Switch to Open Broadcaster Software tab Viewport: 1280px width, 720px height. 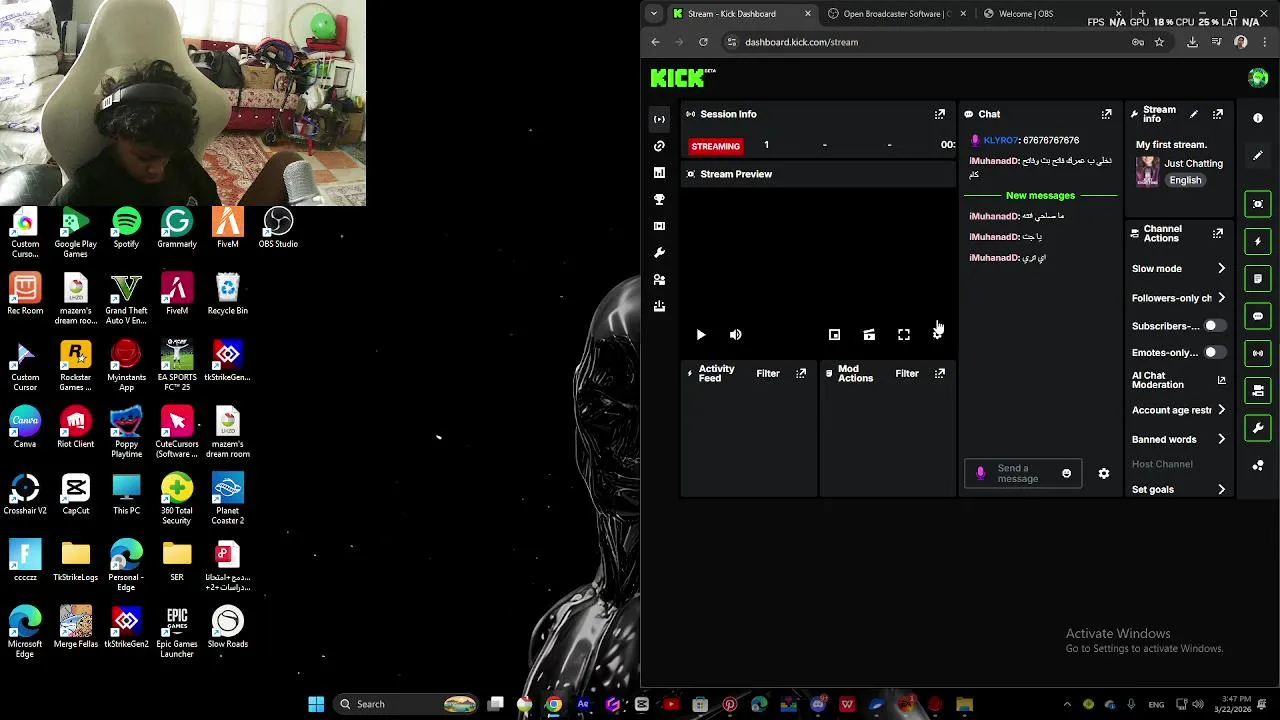click(x=897, y=14)
